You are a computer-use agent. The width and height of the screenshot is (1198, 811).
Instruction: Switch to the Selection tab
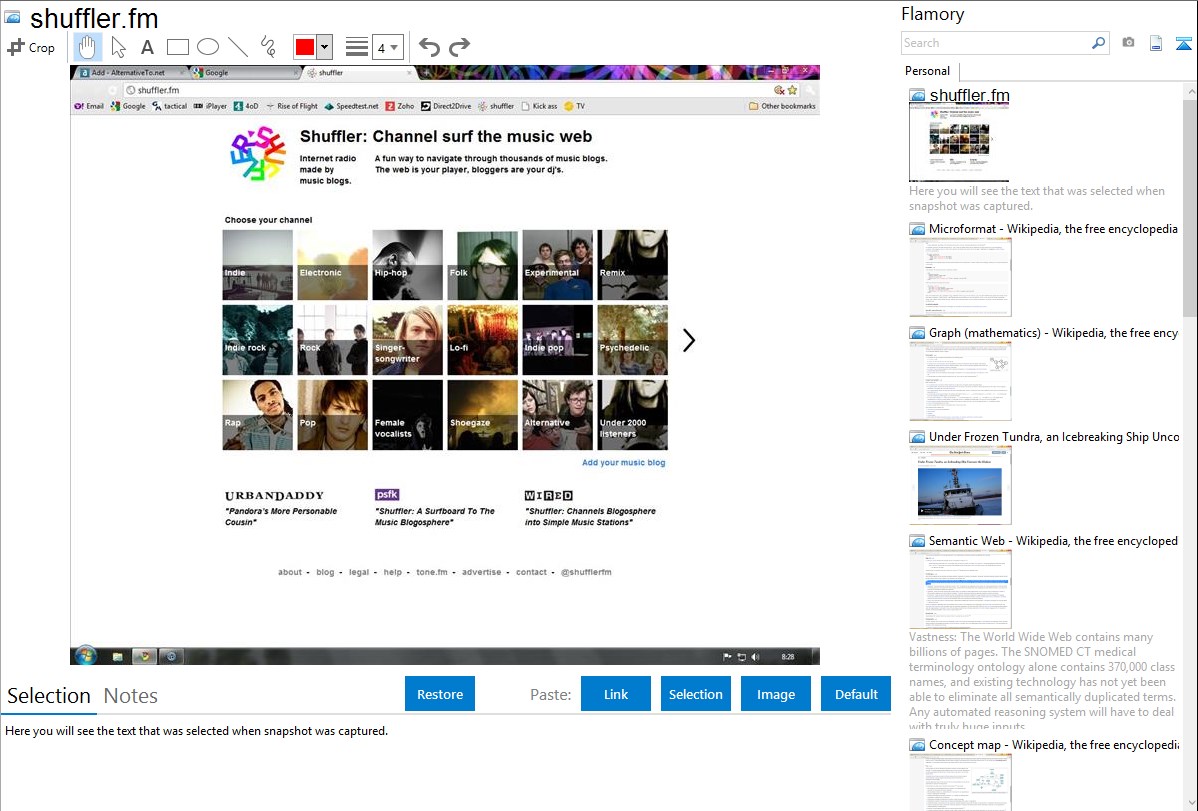(x=49, y=696)
